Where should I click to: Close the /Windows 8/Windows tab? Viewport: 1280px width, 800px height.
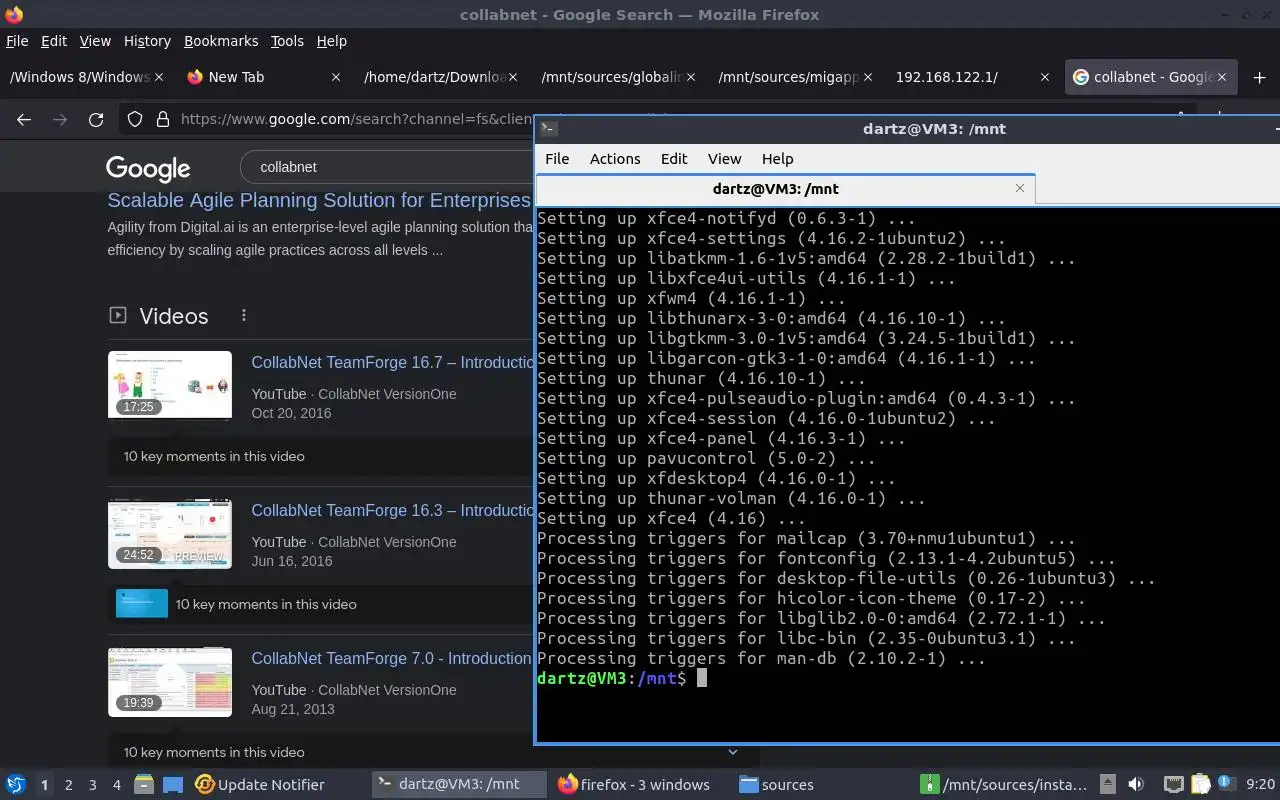(x=159, y=77)
